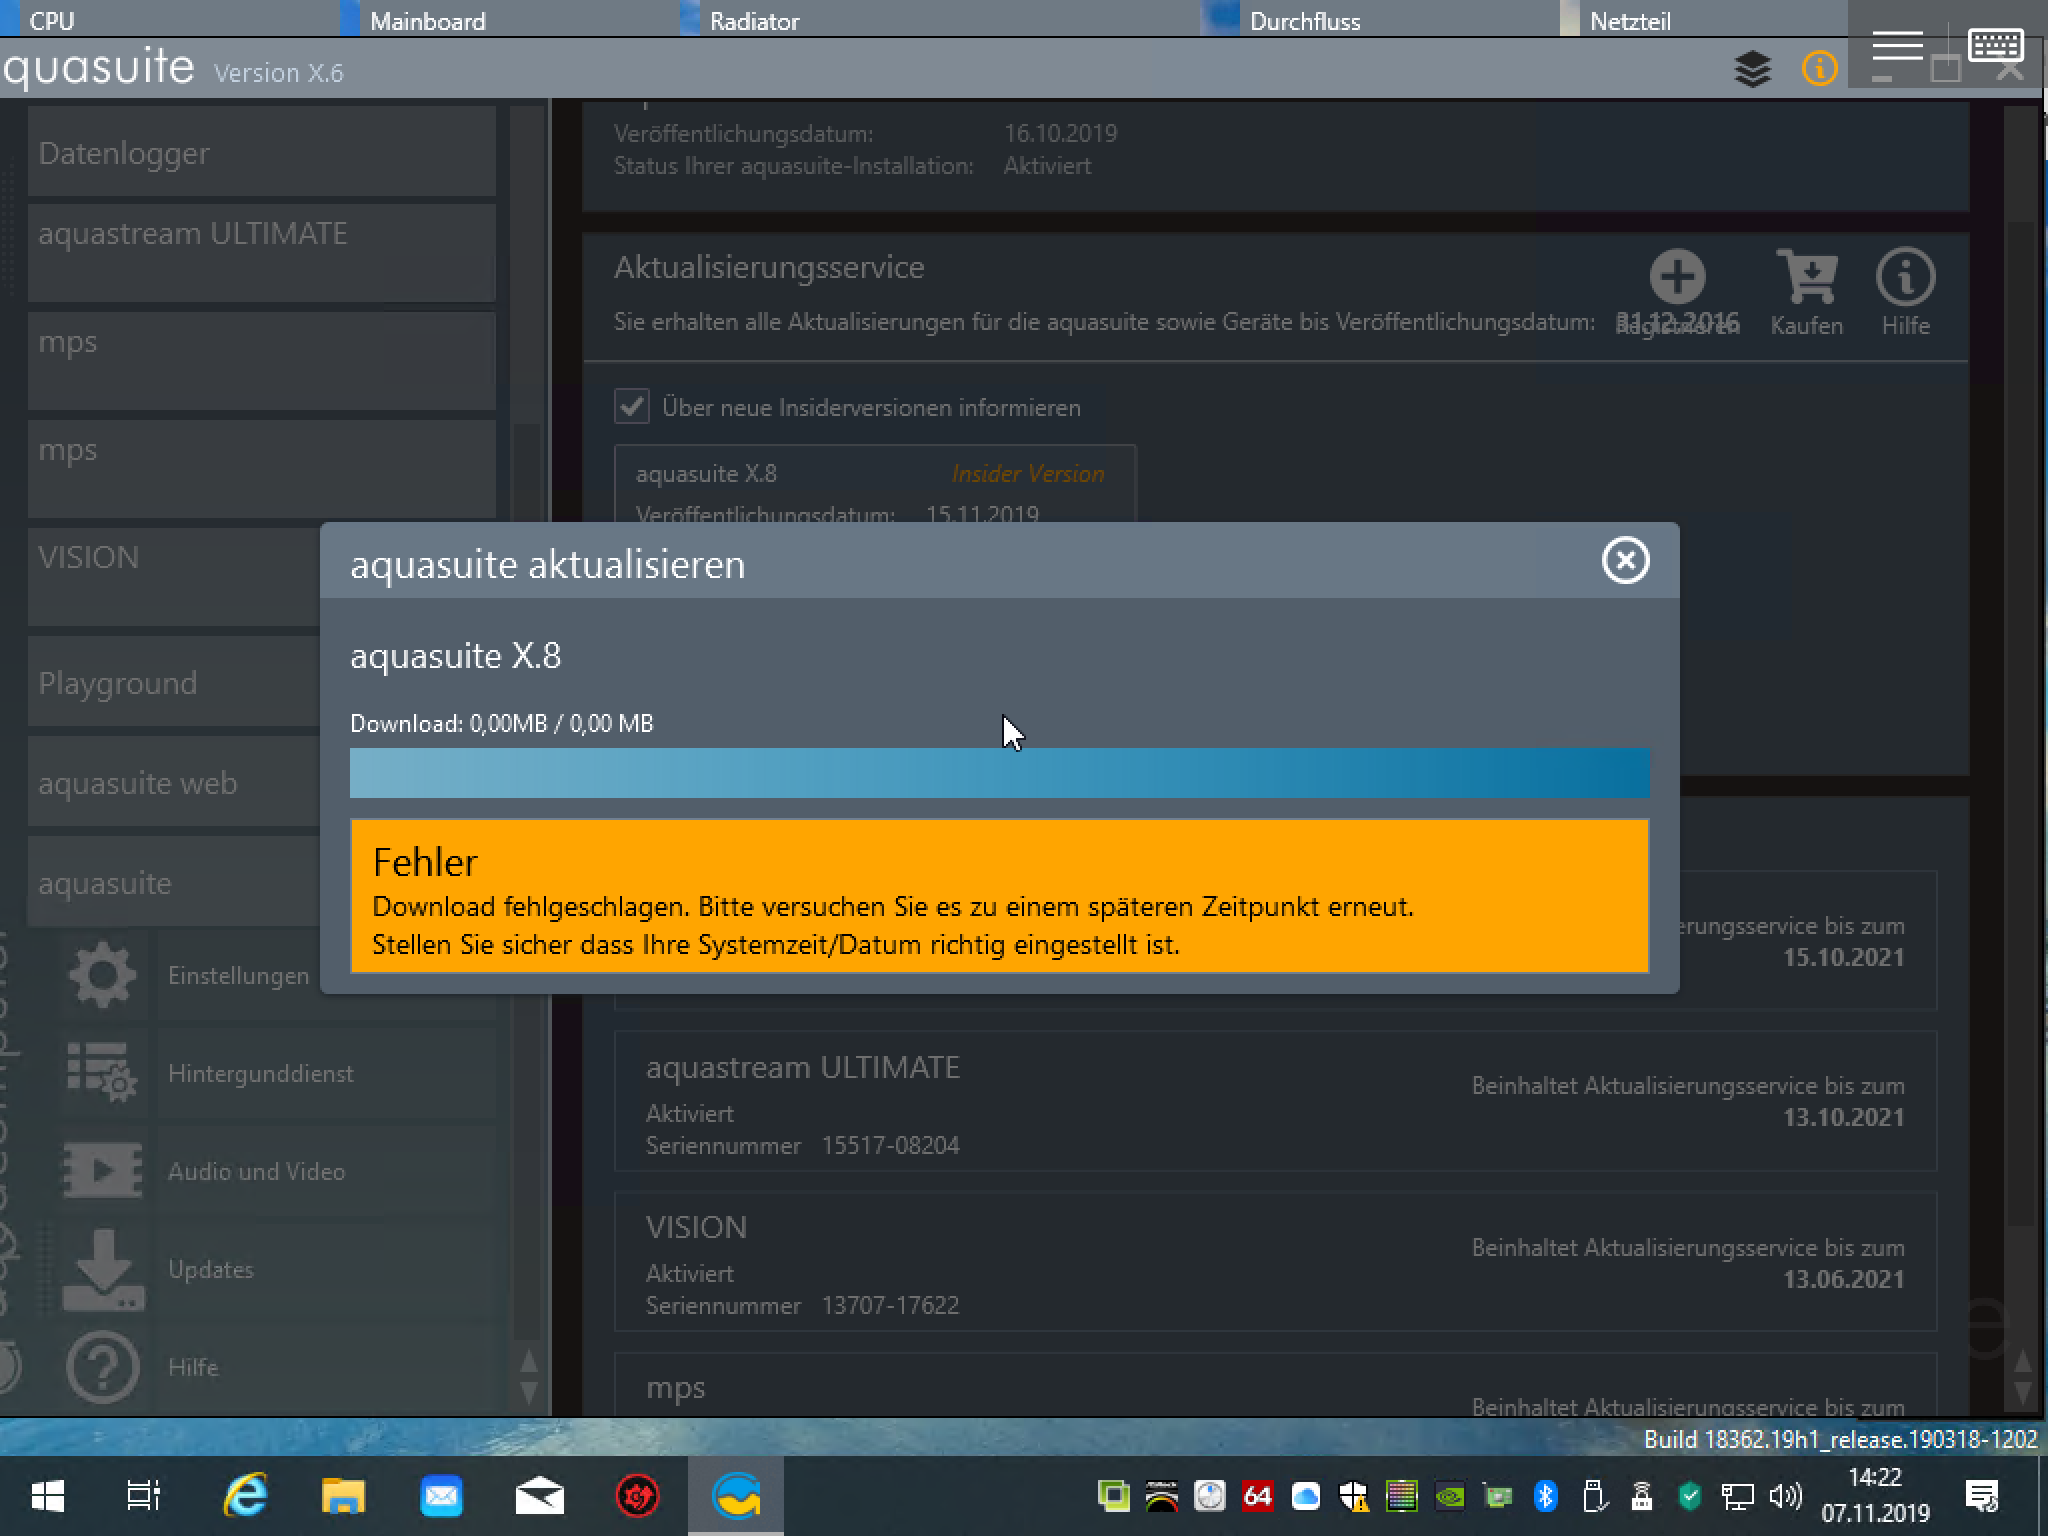
Task: Click the Hilfe info icon in Aktualisierungsservice
Action: [1905, 278]
